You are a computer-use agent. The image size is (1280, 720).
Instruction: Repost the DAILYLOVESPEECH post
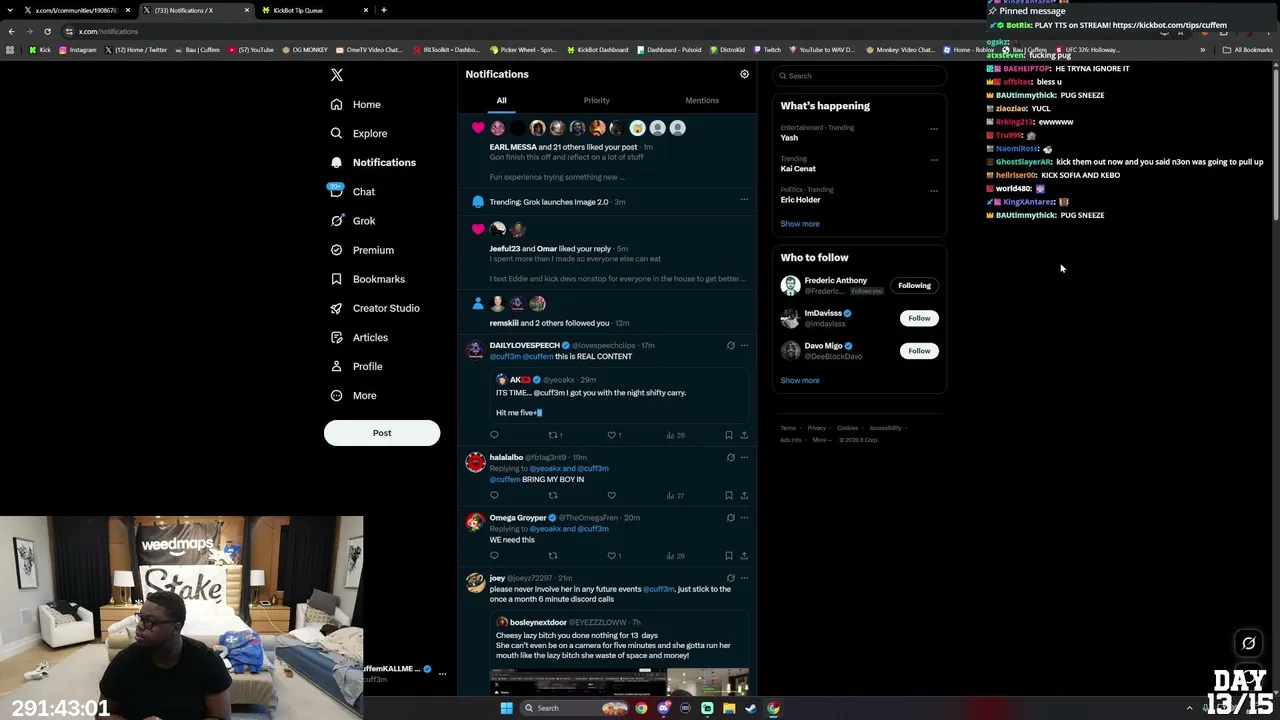click(553, 435)
